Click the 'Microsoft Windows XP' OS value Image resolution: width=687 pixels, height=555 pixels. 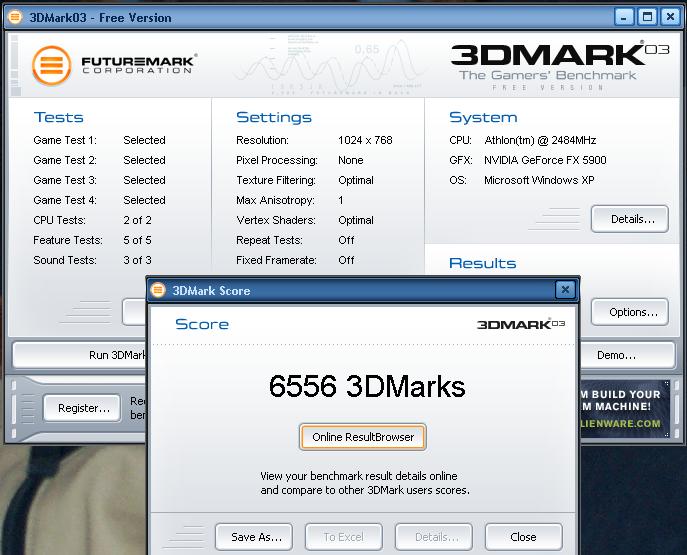click(x=539, y=180)
